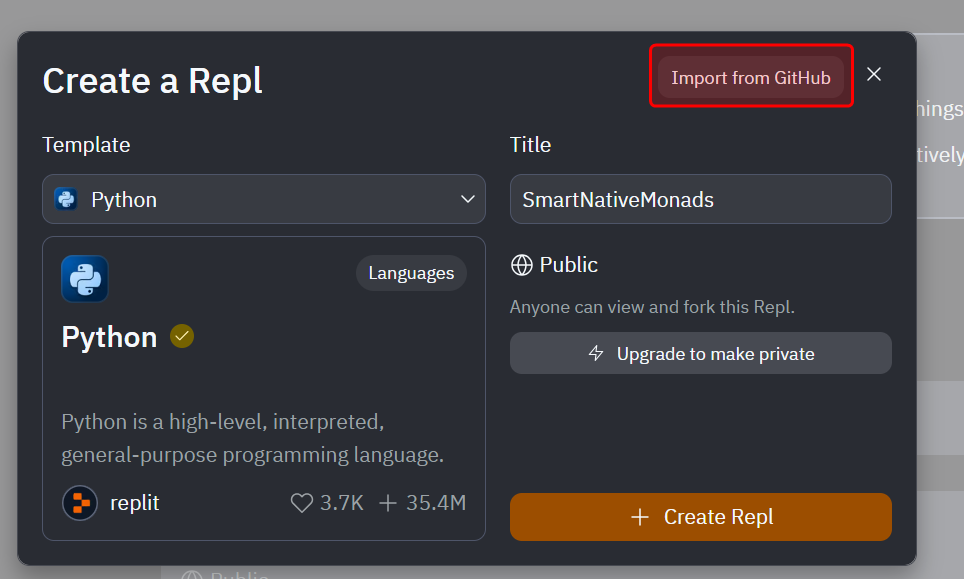Close the Create a Repl dialog

tap(874, 75)
